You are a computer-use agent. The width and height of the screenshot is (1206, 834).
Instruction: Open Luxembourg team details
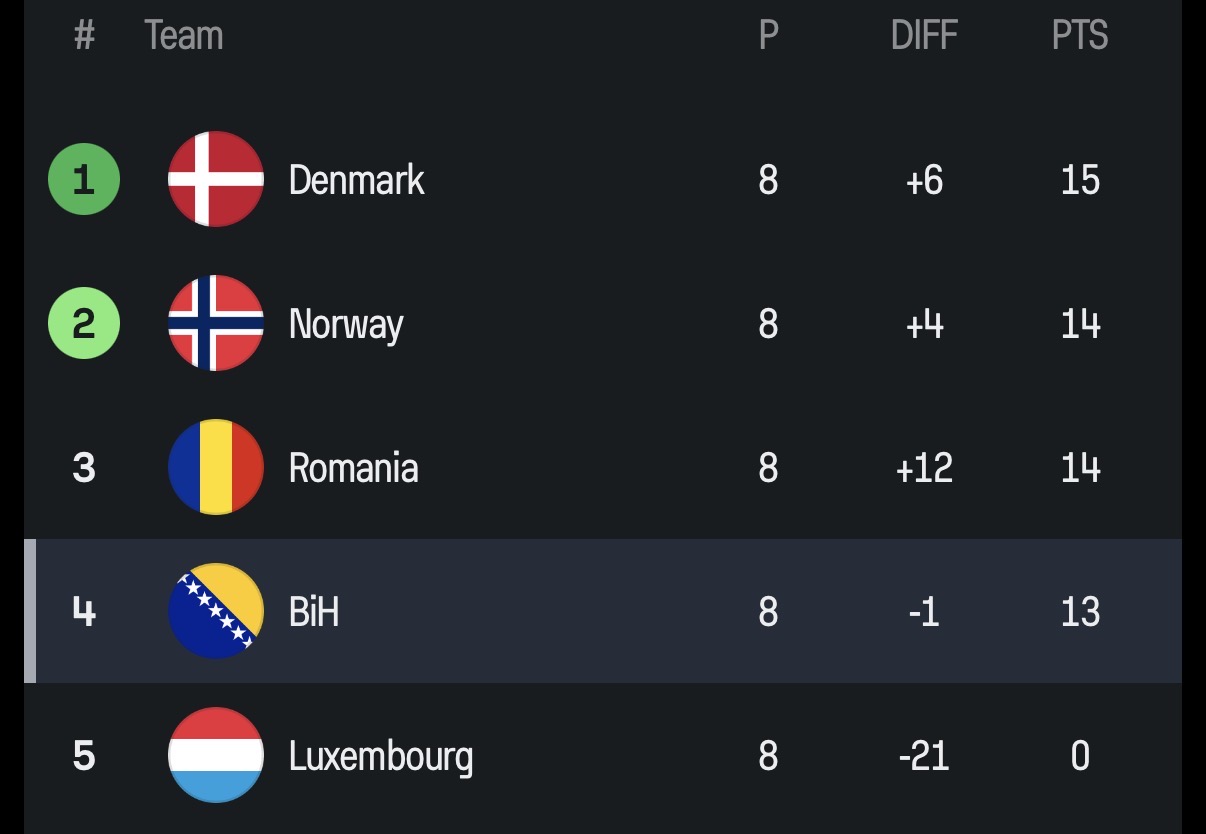tap(381, 757)
